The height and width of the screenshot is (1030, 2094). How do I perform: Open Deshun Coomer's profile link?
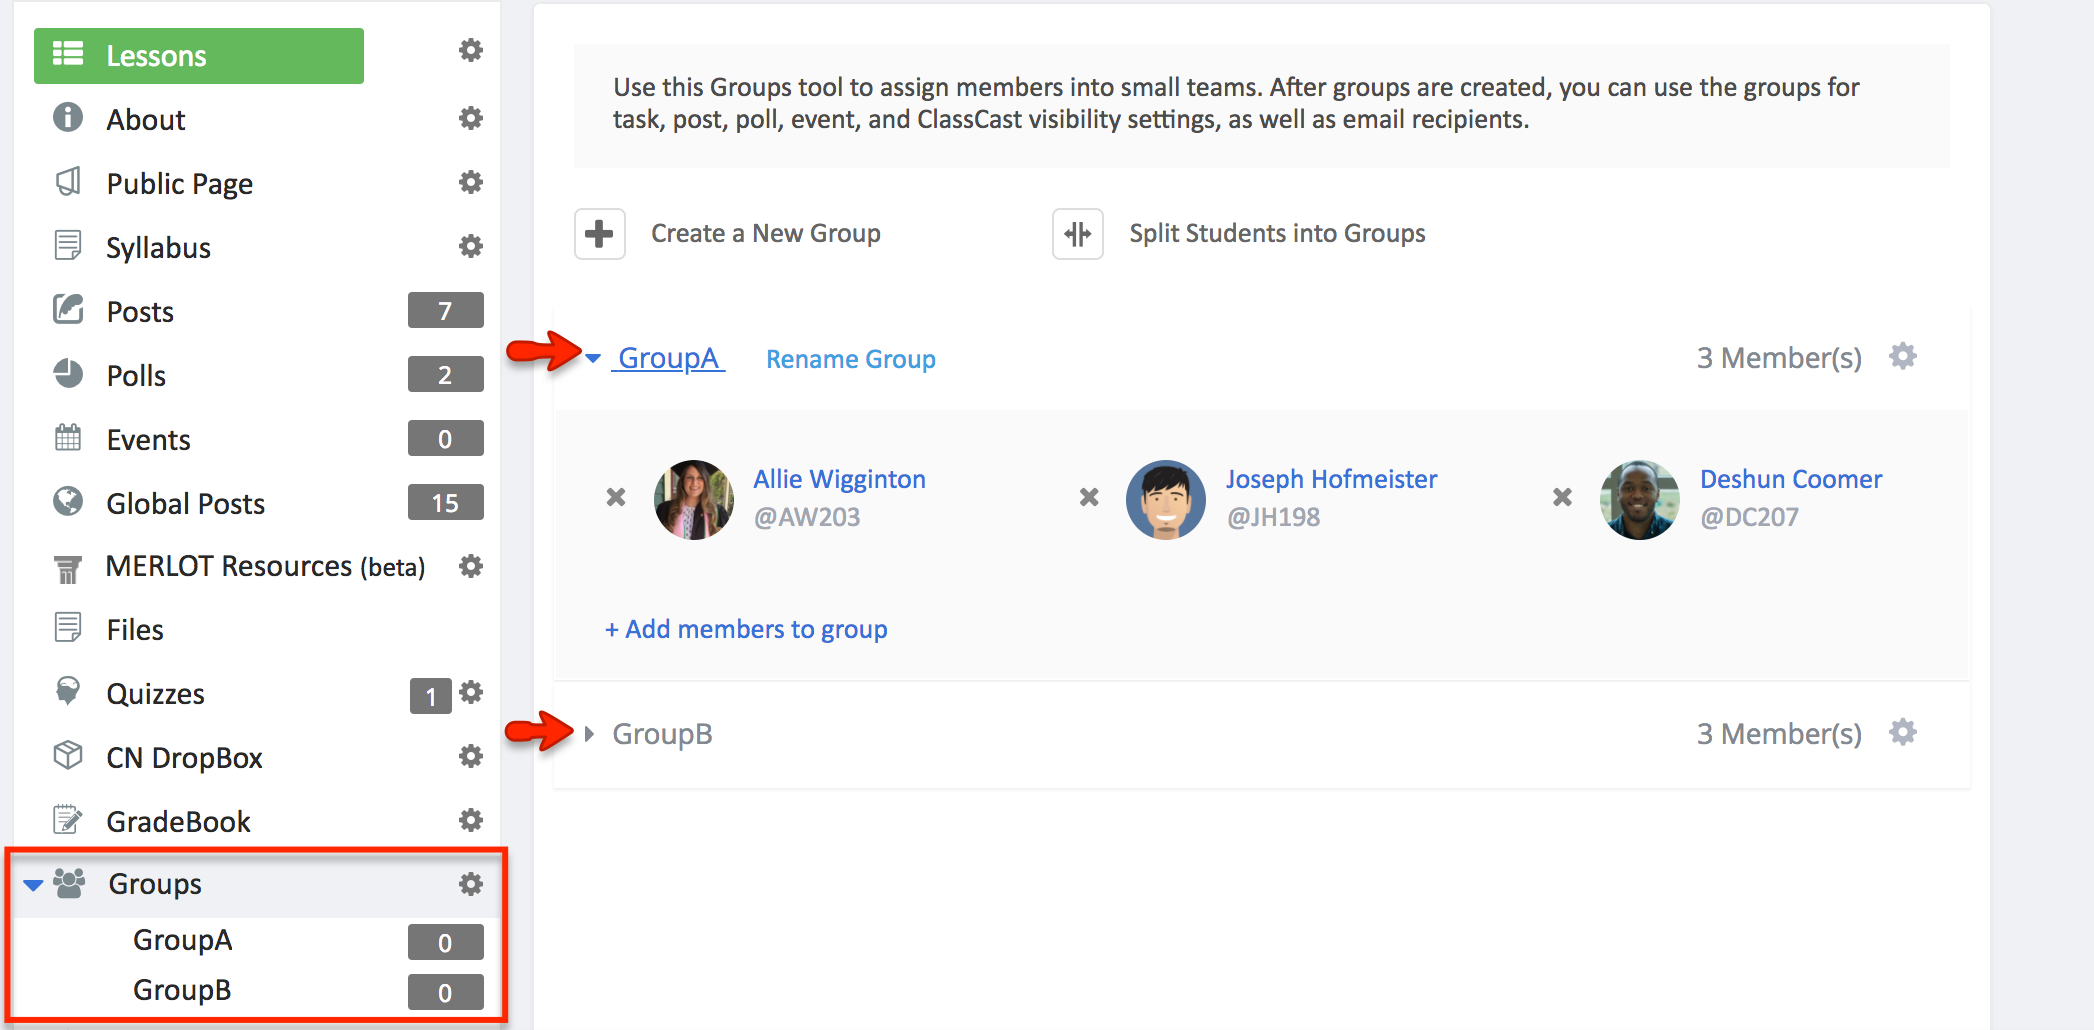click(1791, 480)
